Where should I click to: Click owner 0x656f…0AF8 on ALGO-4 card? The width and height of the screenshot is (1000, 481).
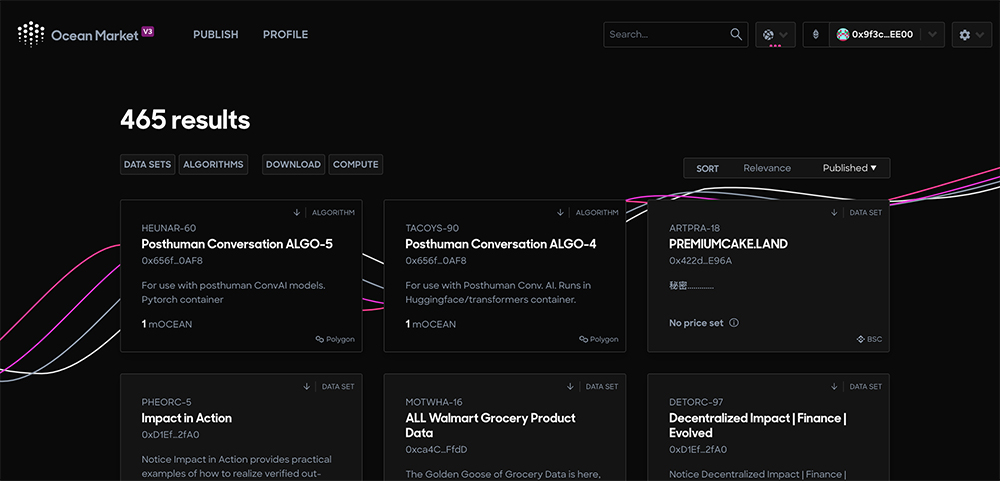point(436,260)
